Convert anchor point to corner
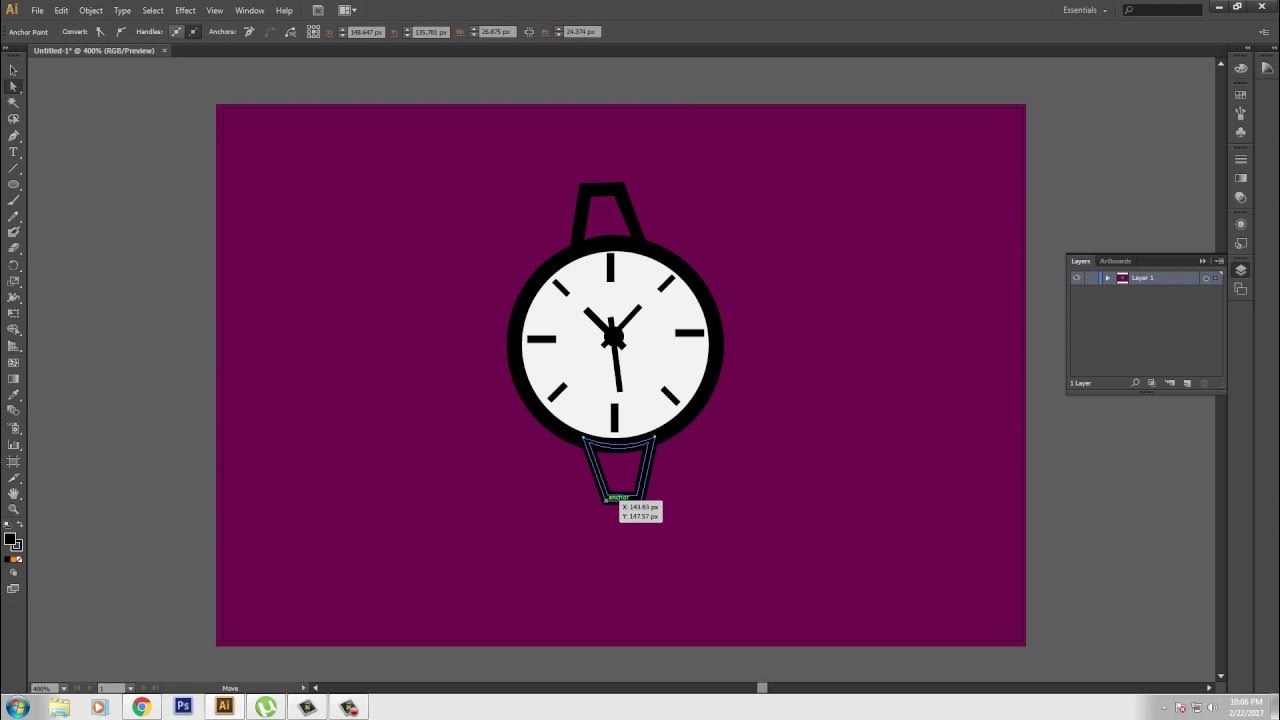This screenshot has height=720, width=1280. point(100,32)
